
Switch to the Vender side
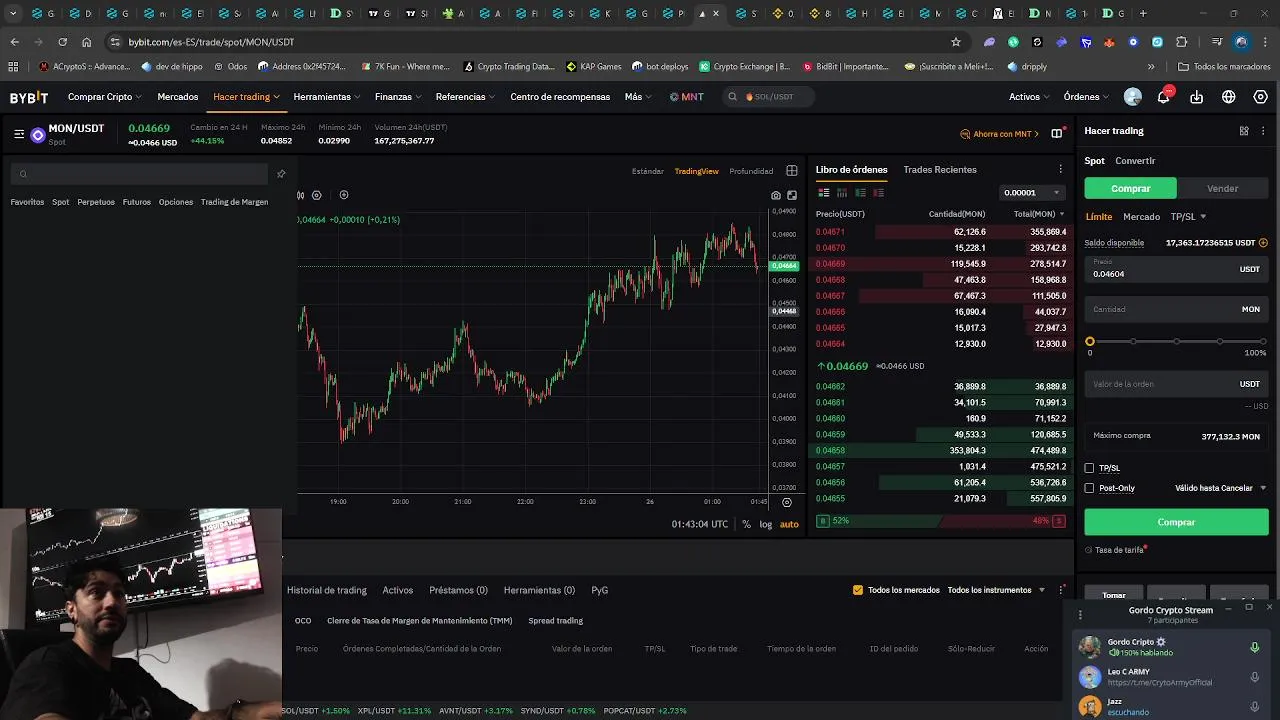1222,188
